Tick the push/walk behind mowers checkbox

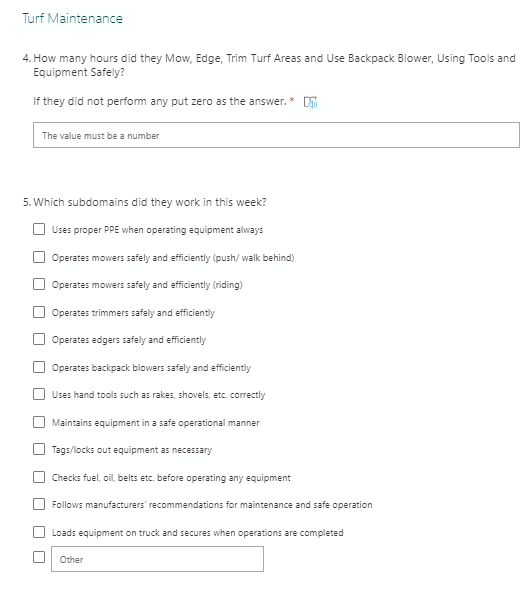point(39,257)
